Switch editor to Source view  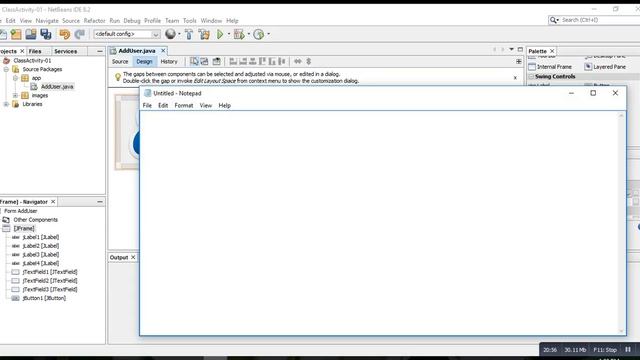tap(120, 62)
